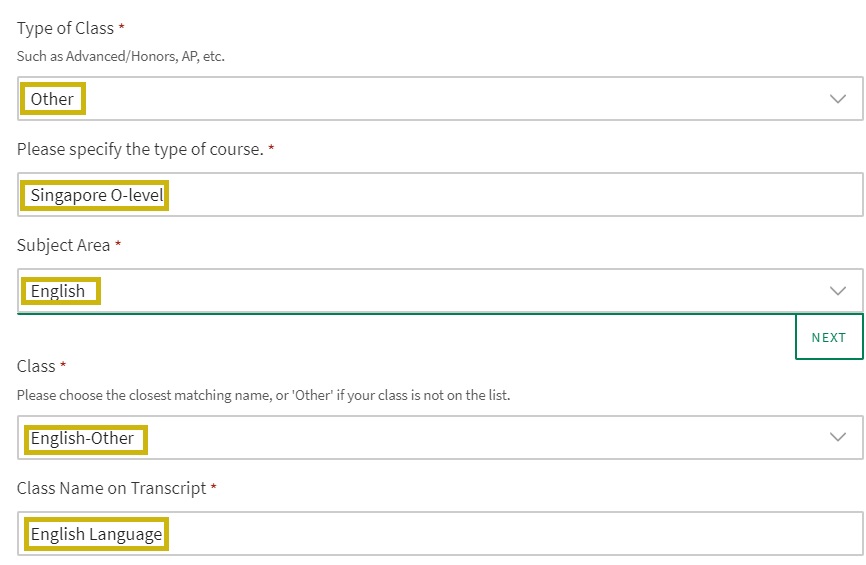This screenshot has width=866, height=565.
Task: Click the 'English' value in Subject Area
Action: point(58,291)
